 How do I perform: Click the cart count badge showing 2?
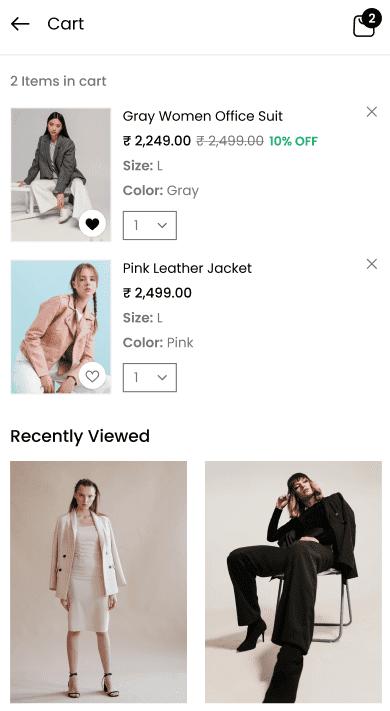click(372, 18)
